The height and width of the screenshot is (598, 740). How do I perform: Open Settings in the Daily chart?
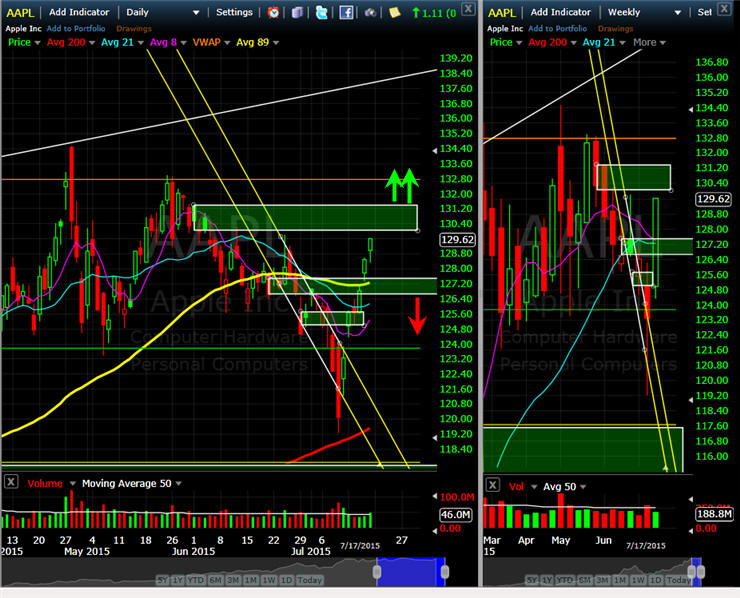pyautogui.click(x=234, y=12)
